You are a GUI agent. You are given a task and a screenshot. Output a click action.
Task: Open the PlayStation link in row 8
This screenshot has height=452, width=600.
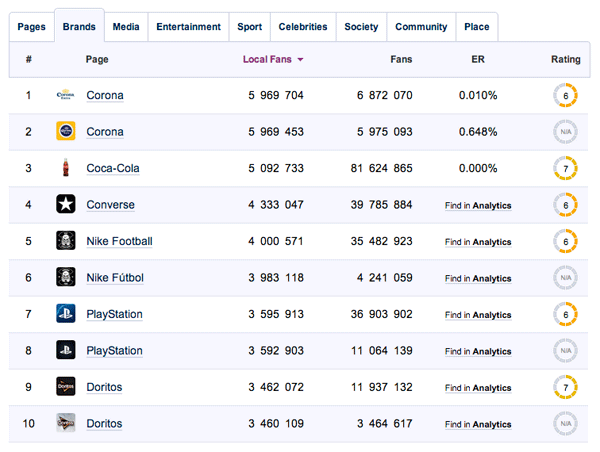(114, 351)
